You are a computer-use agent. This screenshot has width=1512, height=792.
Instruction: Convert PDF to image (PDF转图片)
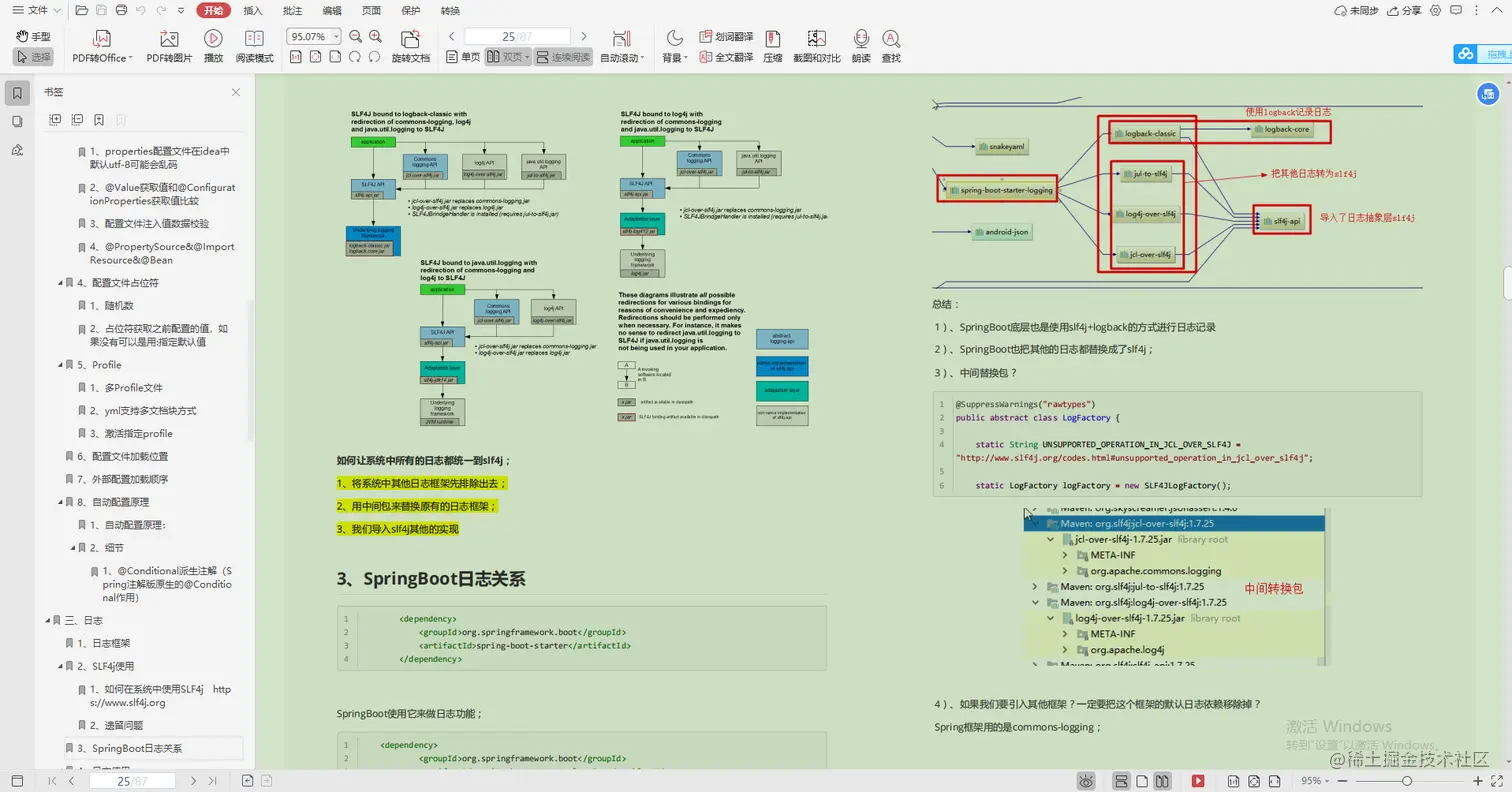click(x=169, y=47)
